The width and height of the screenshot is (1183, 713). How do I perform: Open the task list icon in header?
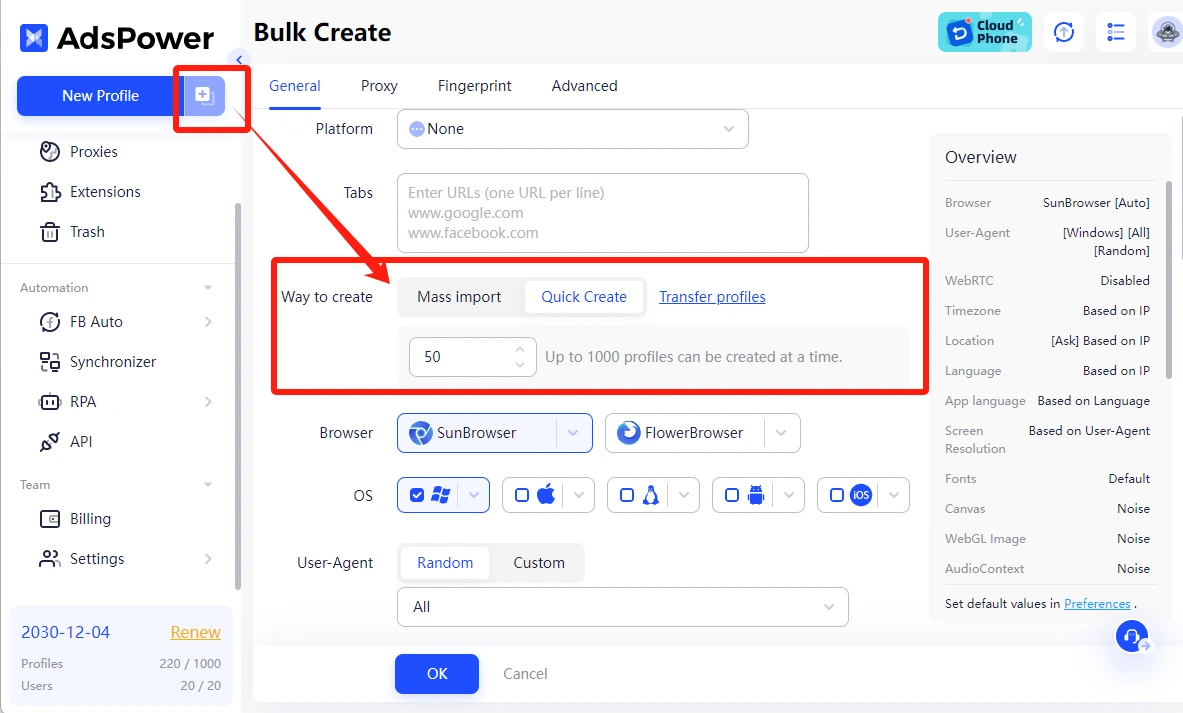1116,32
